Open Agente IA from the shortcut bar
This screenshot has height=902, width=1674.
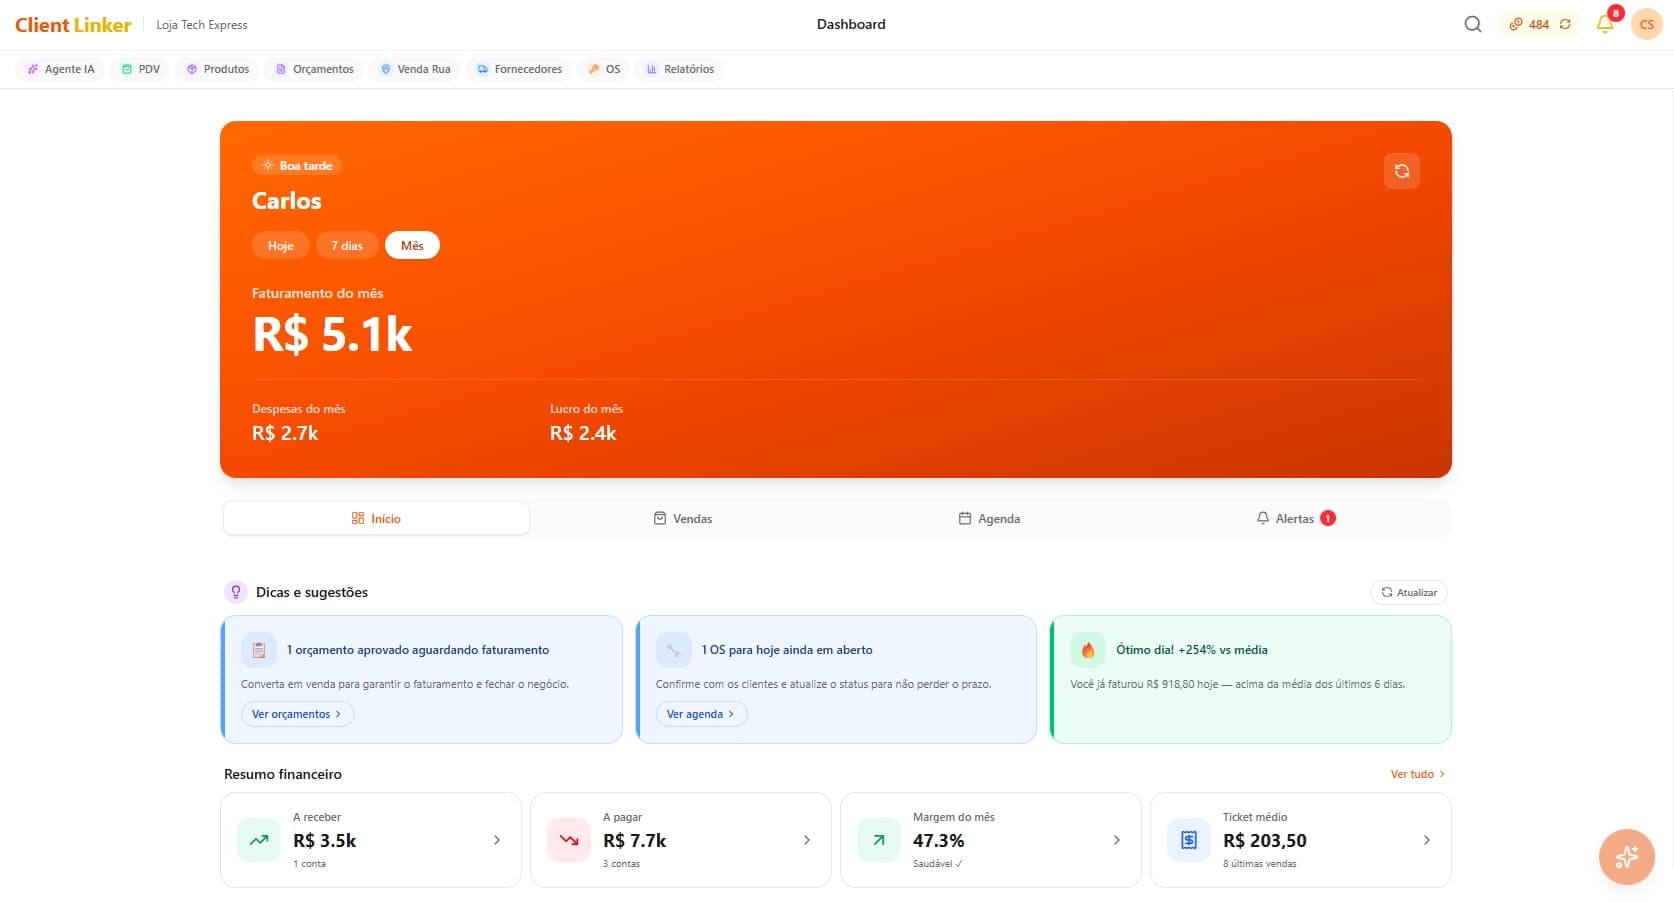[x=61, y=69]
